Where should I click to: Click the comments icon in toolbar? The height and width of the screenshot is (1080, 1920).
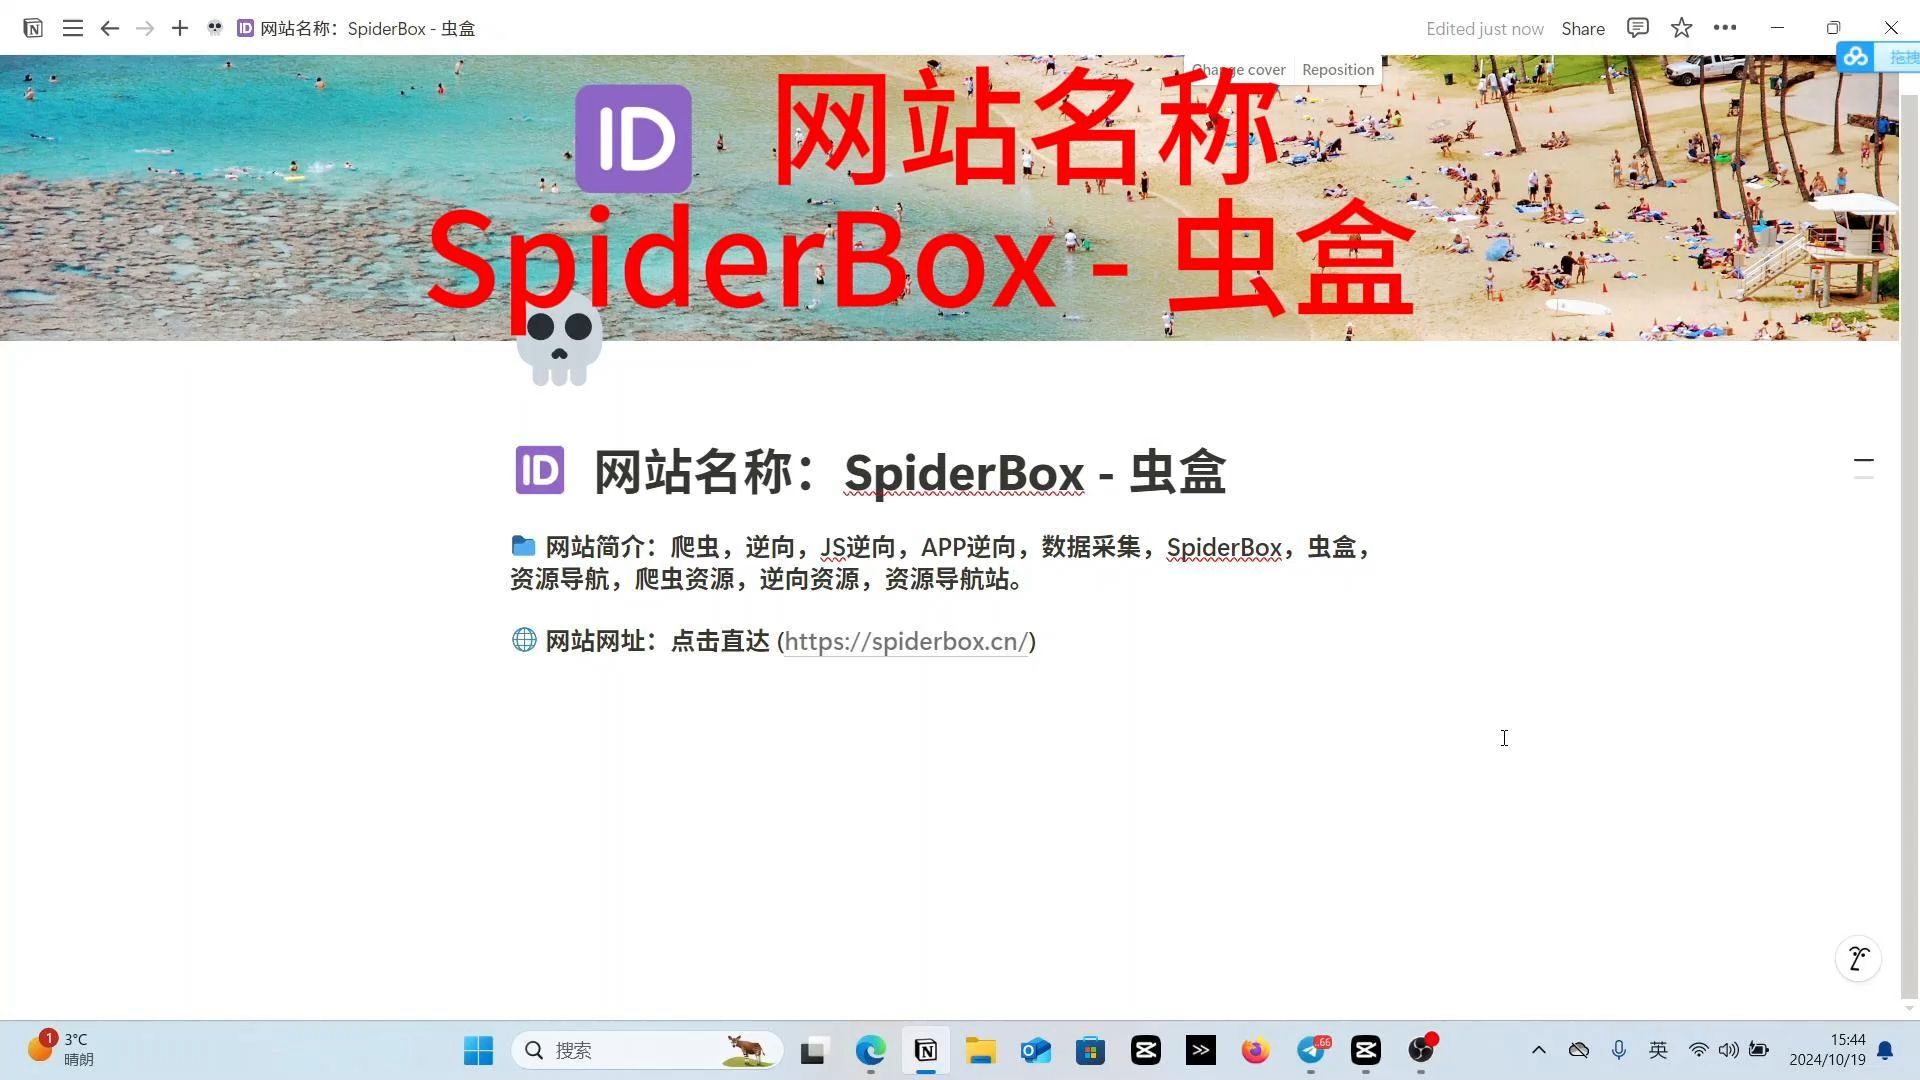pyautogui.click(x=1638, y=28)
